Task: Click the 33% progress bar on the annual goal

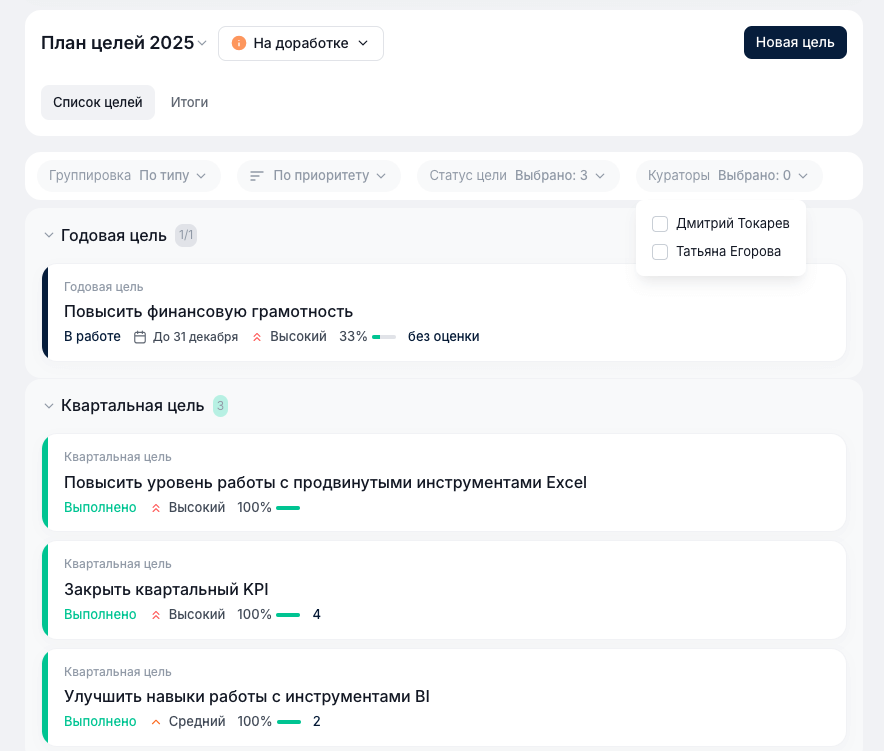Action: (383, 337)
